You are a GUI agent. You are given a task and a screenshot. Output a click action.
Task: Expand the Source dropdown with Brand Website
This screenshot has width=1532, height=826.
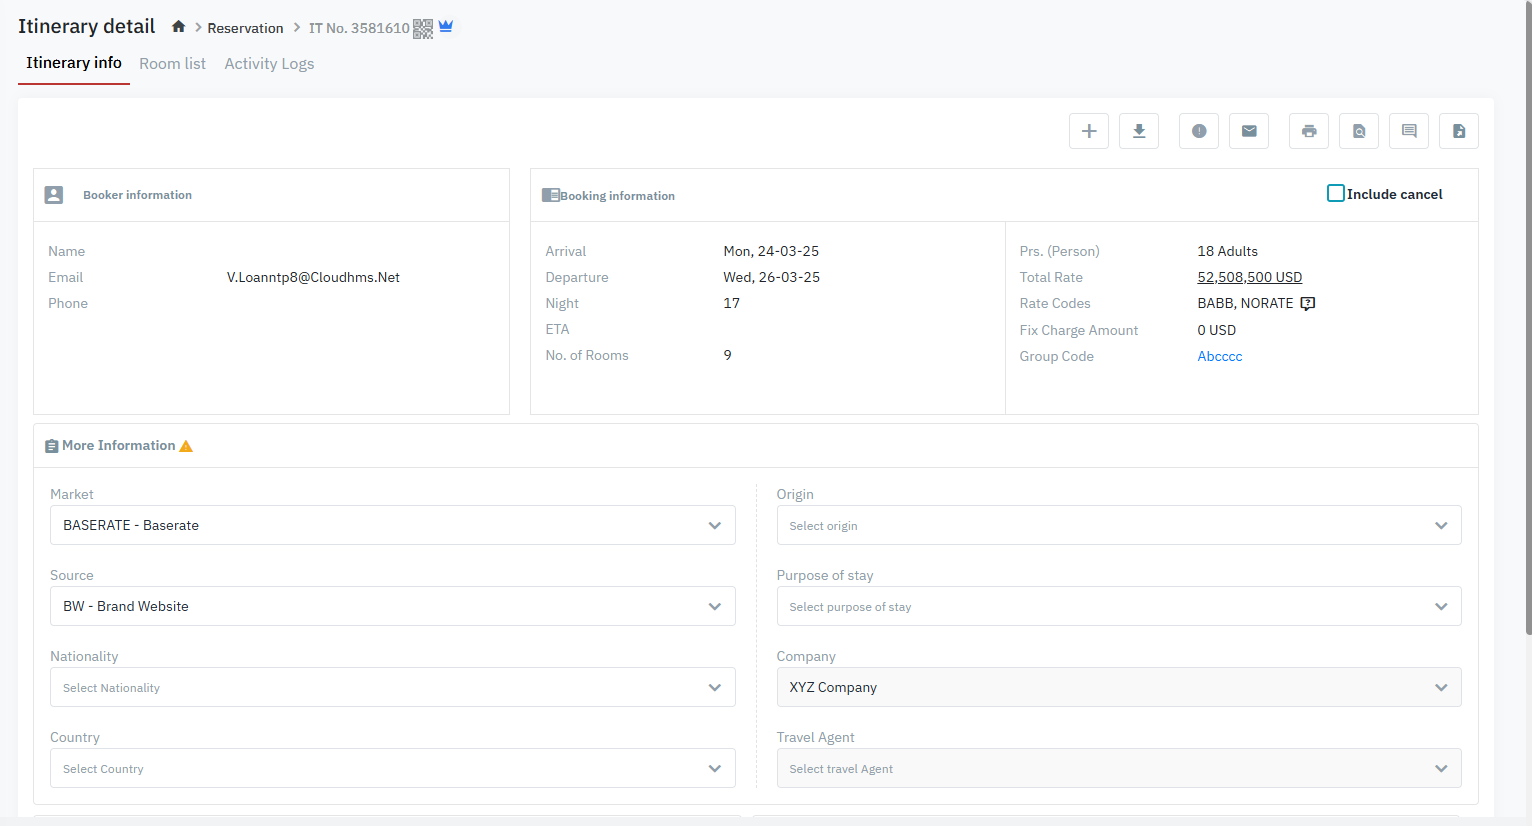[392, 606]
